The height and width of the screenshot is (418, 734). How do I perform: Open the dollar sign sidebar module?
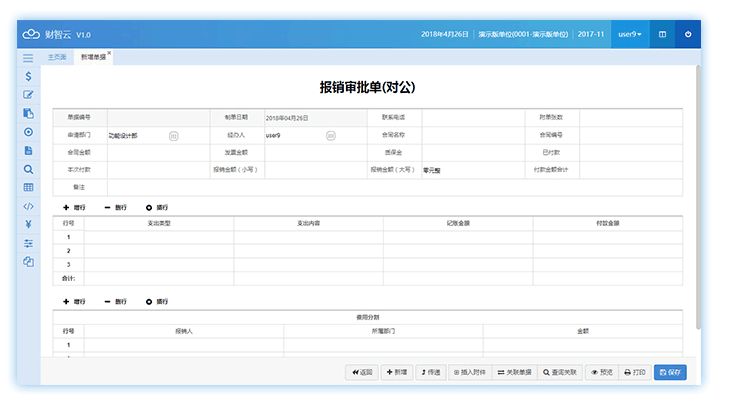[28, 76]
